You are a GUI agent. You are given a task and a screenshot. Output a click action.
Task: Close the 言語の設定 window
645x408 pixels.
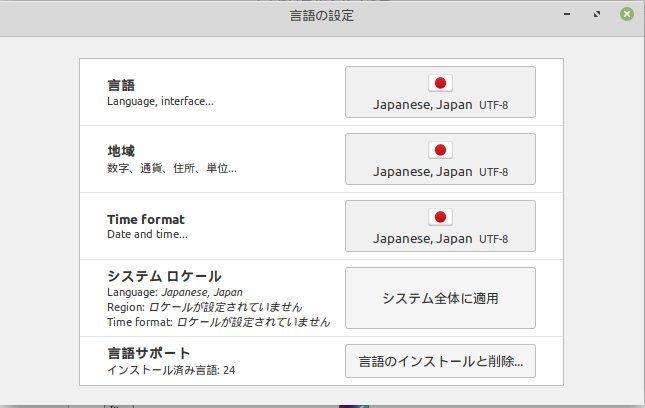pos(627,14)
